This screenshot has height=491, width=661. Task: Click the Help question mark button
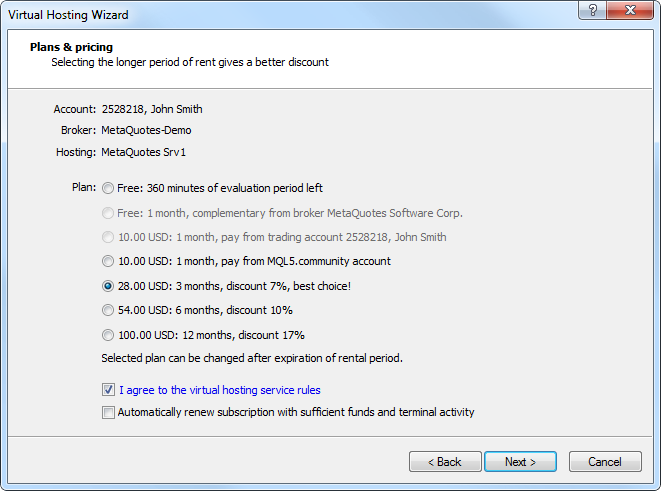pyautogui.click(x=594, y=10)
